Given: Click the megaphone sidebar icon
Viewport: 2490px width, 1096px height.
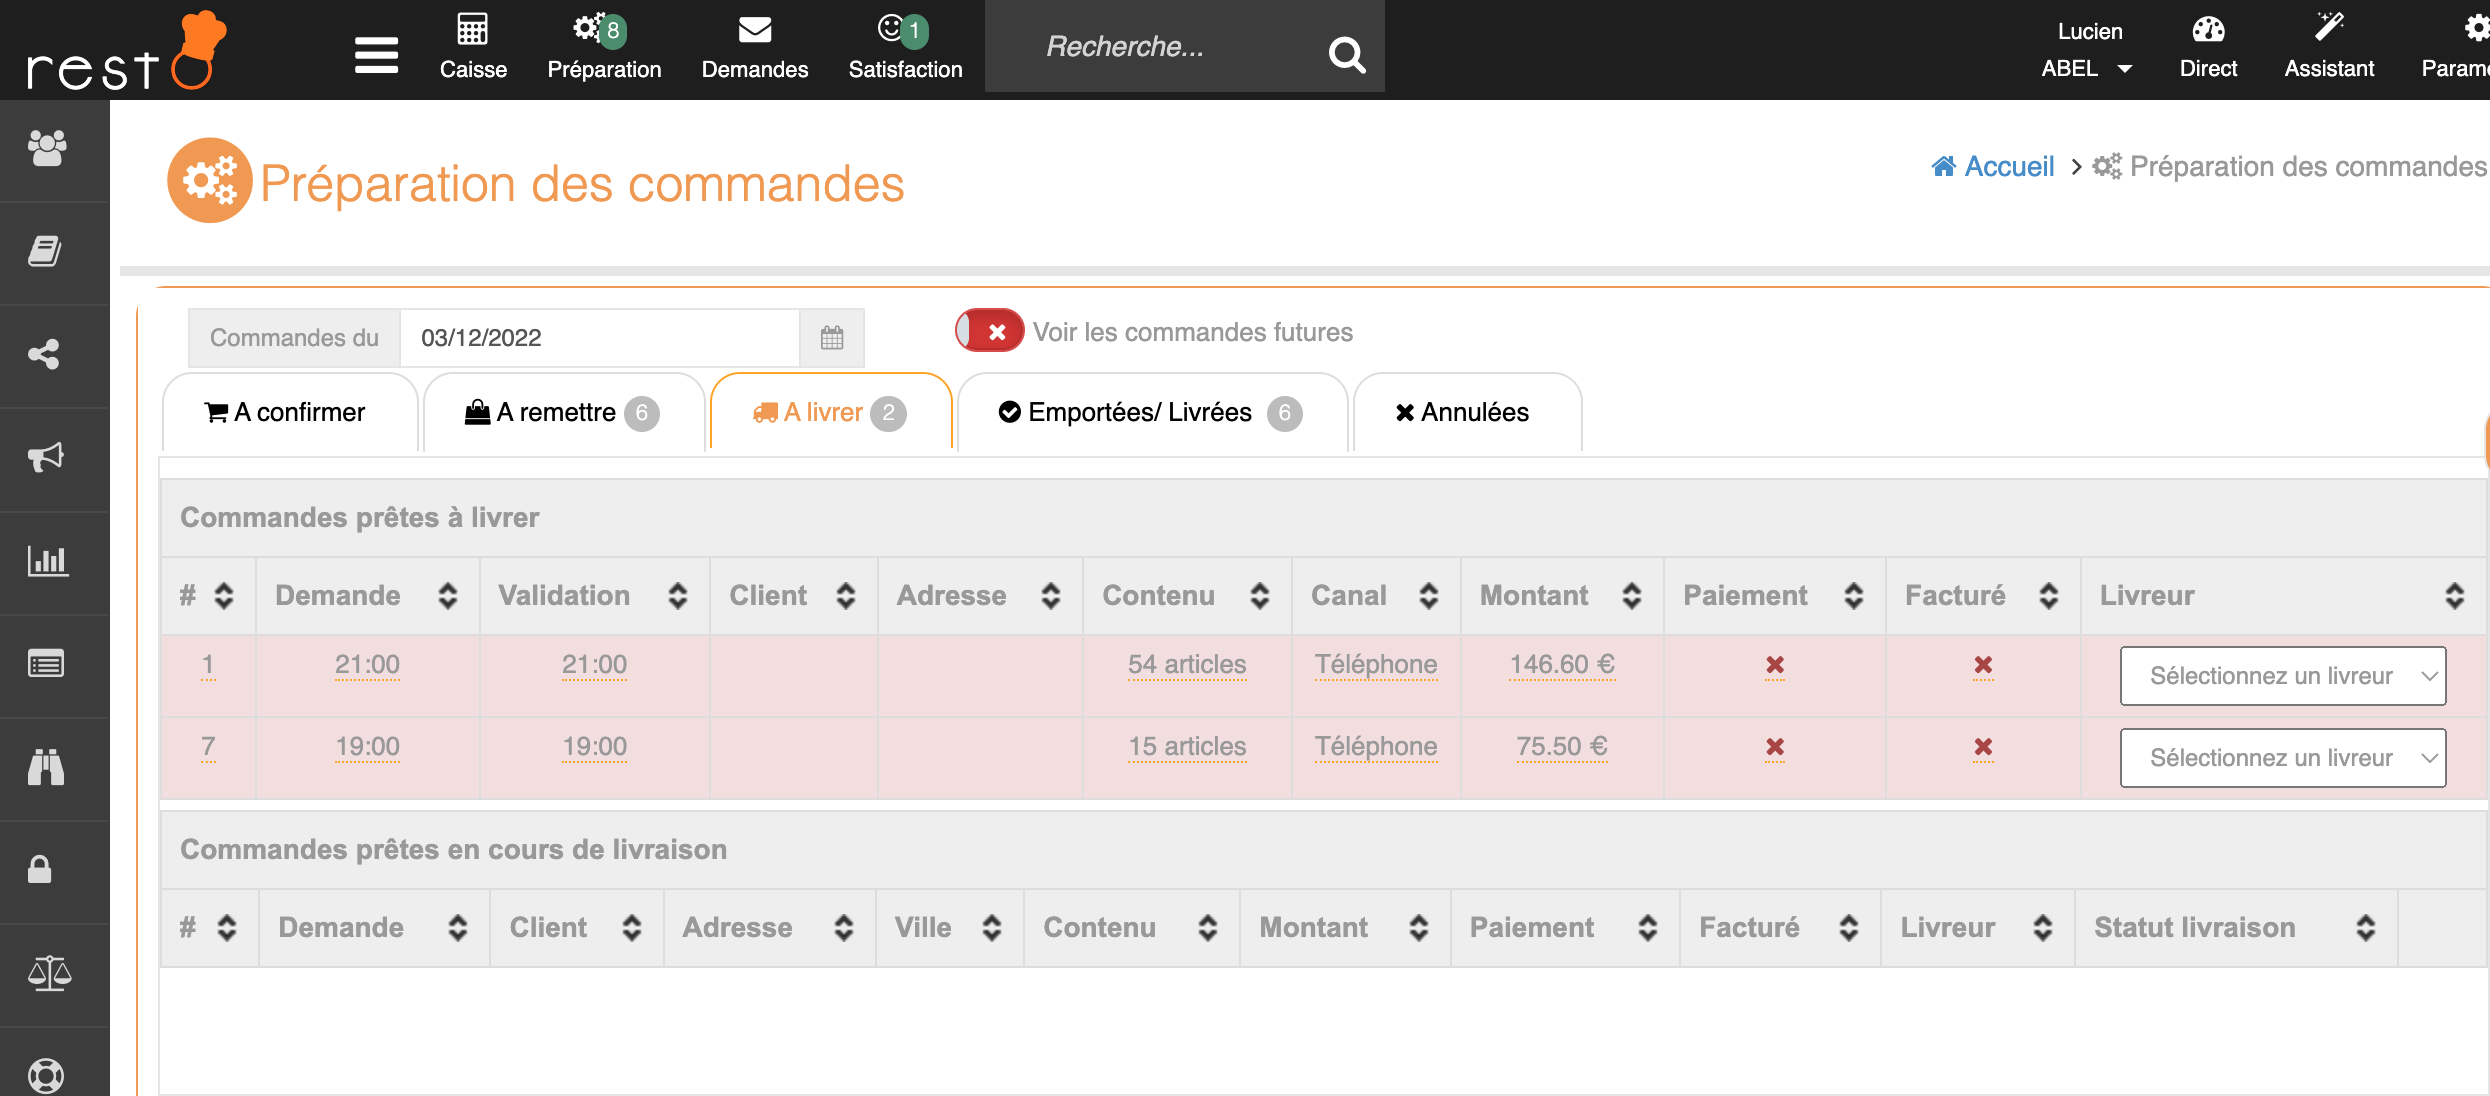Looking at the screenshot, I should pyautogui.click(x=47, y=458).
